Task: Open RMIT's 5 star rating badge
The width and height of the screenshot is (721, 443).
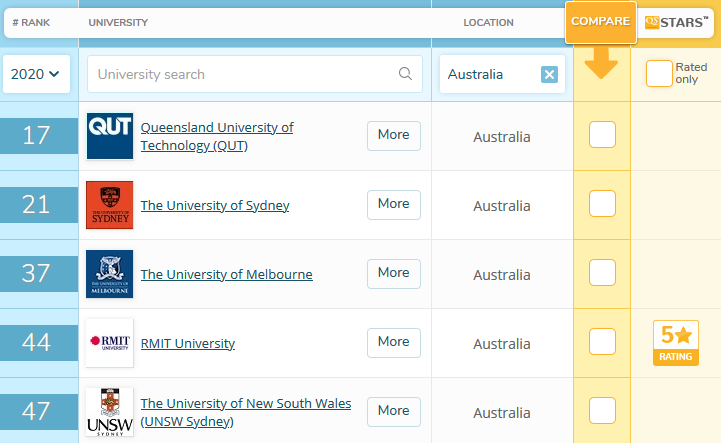Action: [x=675, y=343]
